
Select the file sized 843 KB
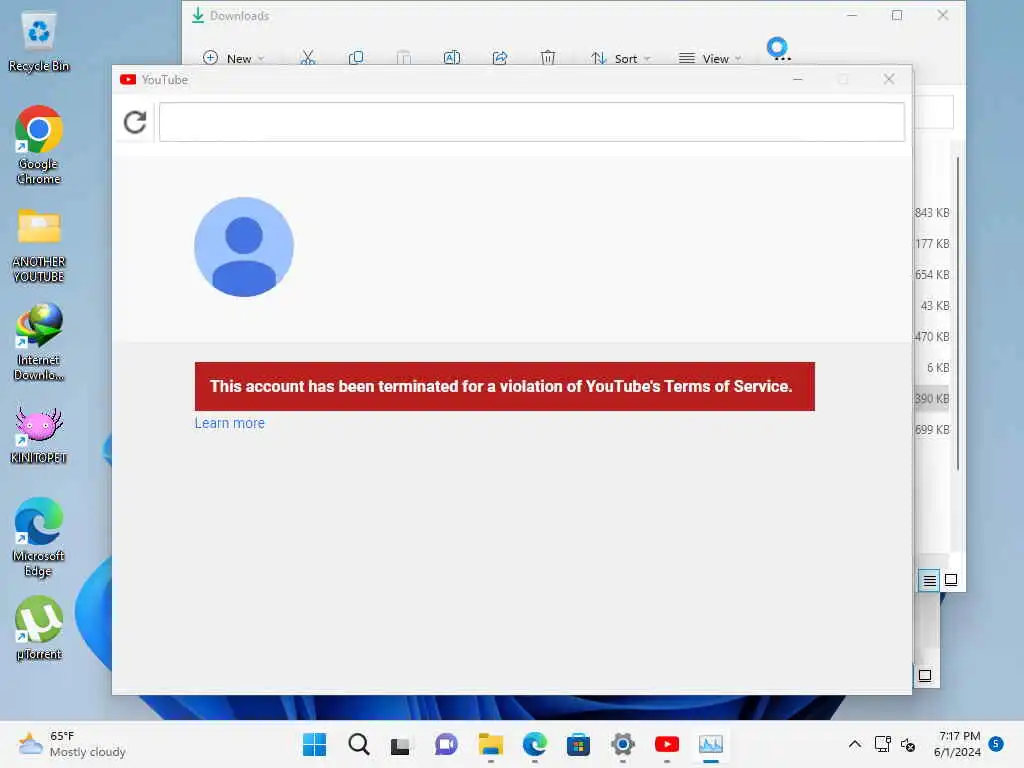pos(932,213)
